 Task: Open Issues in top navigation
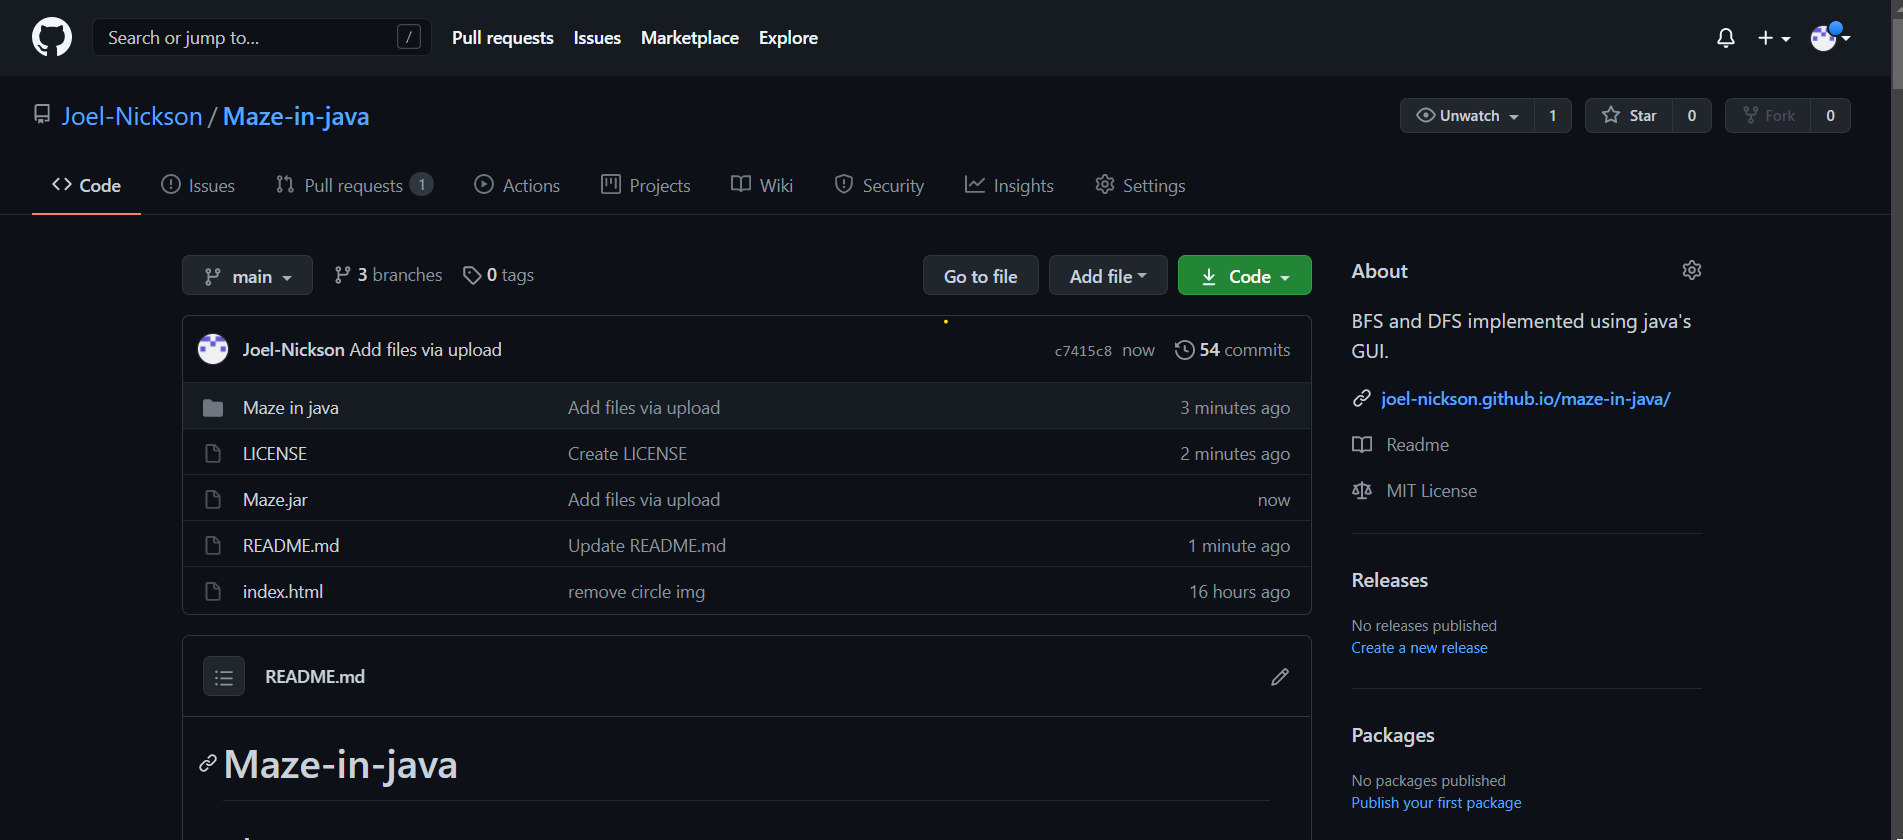tap(597, 38)
